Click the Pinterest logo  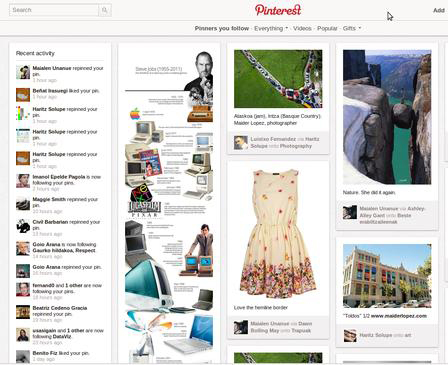coord(278,10)
